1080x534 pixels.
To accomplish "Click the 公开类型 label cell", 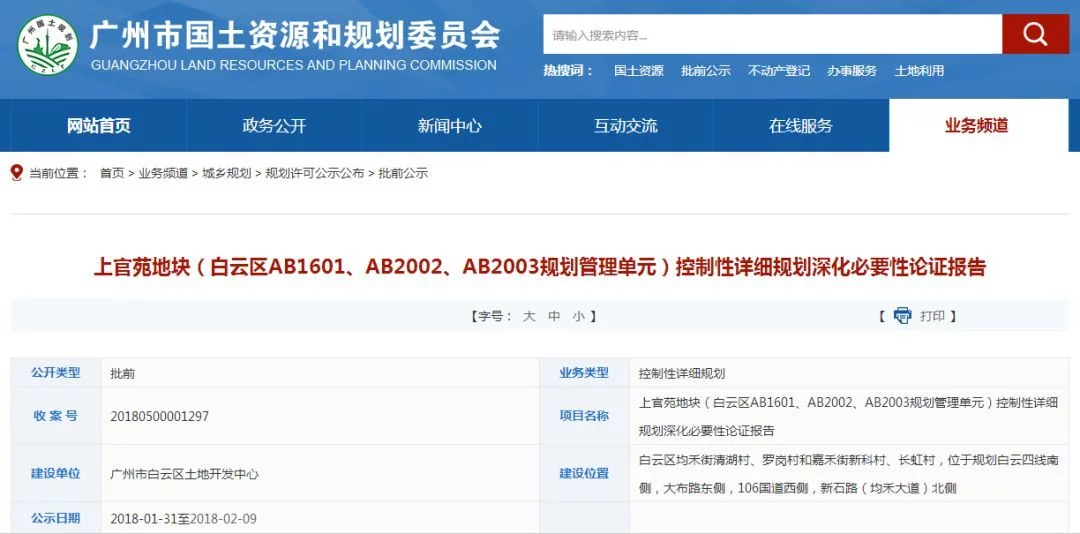I will click(56, 373).
